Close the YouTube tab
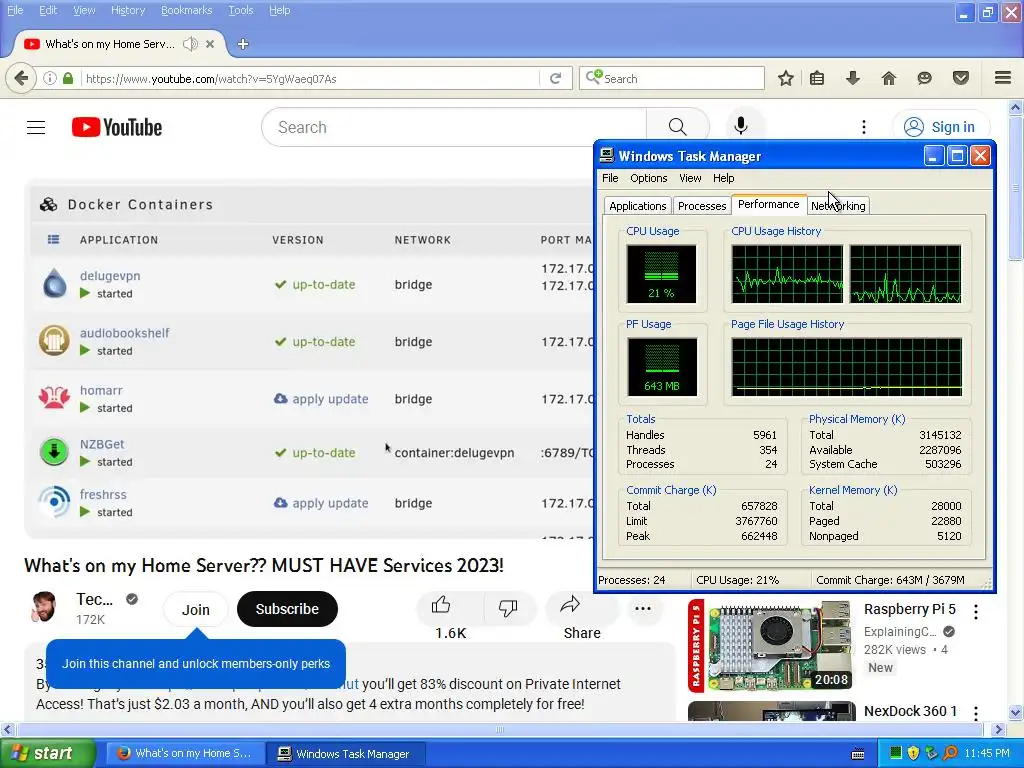The width and height of the screenshot is (1024, 768). click(x=210, y=44)
